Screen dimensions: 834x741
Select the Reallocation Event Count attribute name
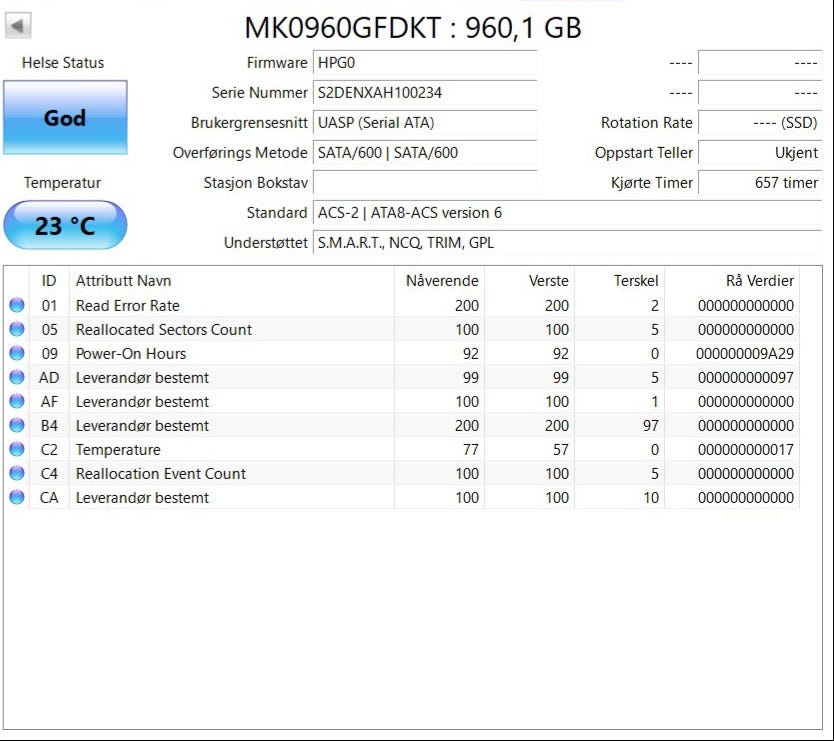pyautogui.click(x=161, y=473)
